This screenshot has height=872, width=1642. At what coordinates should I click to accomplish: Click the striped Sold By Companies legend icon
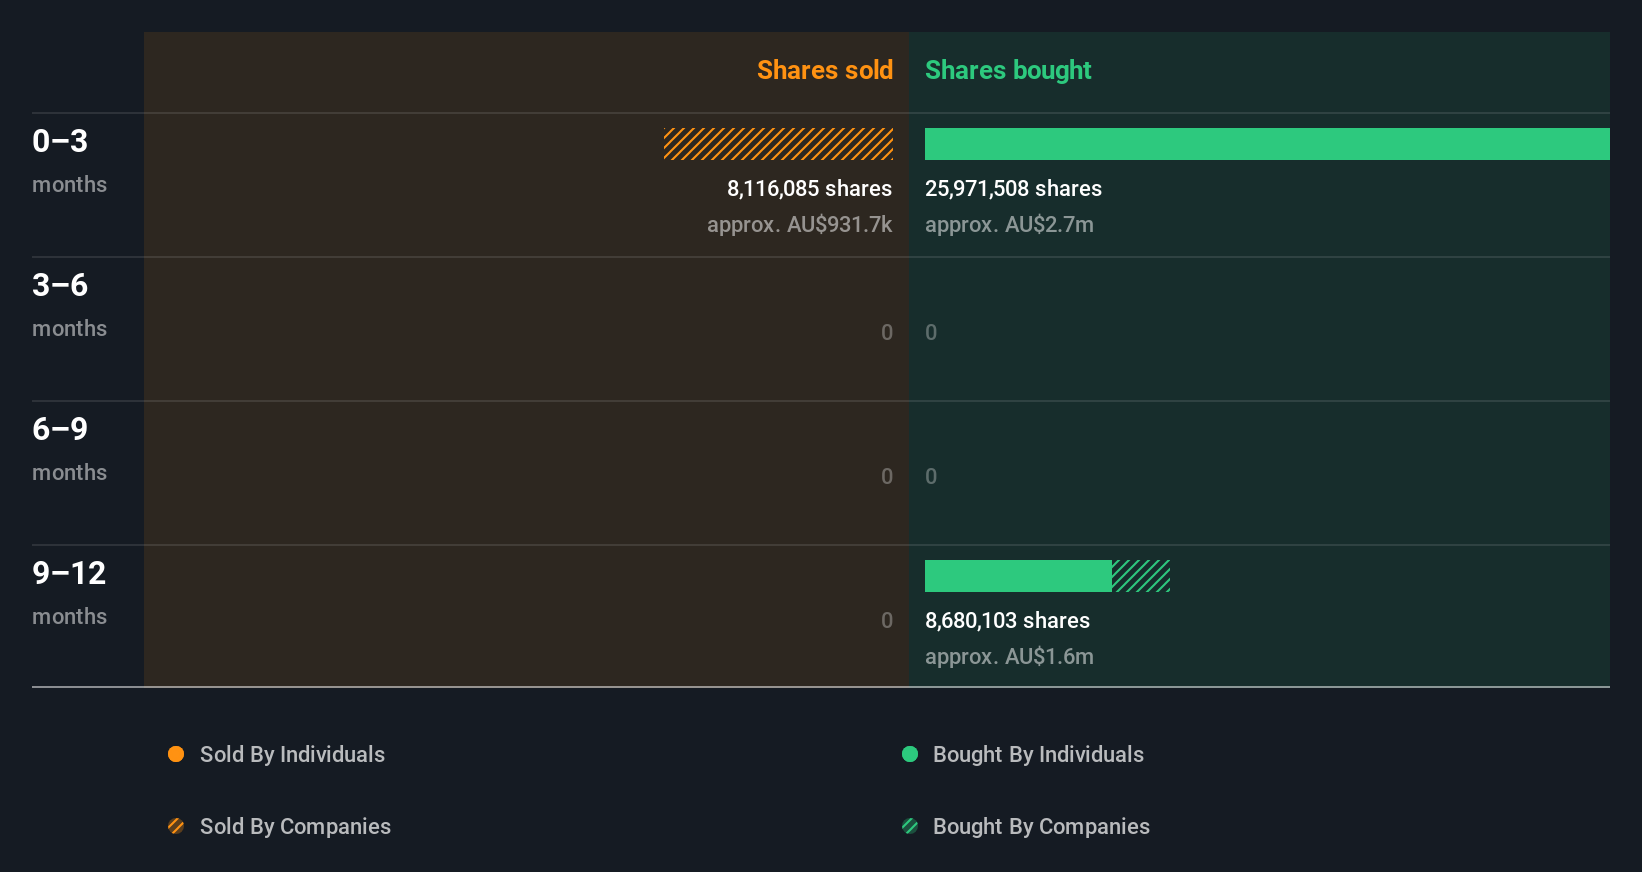[x=176, y=826]
